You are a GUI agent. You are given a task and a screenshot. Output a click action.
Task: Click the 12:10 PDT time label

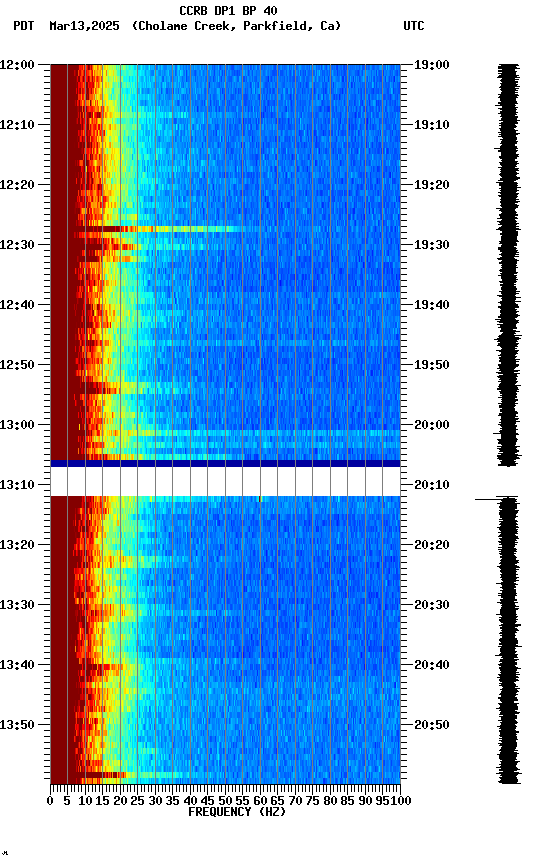pos(17,125)
